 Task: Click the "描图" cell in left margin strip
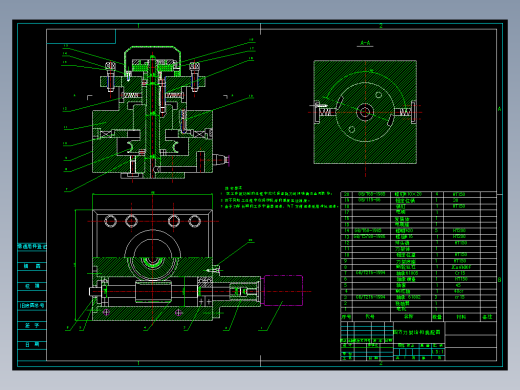(x=32, y=266)
